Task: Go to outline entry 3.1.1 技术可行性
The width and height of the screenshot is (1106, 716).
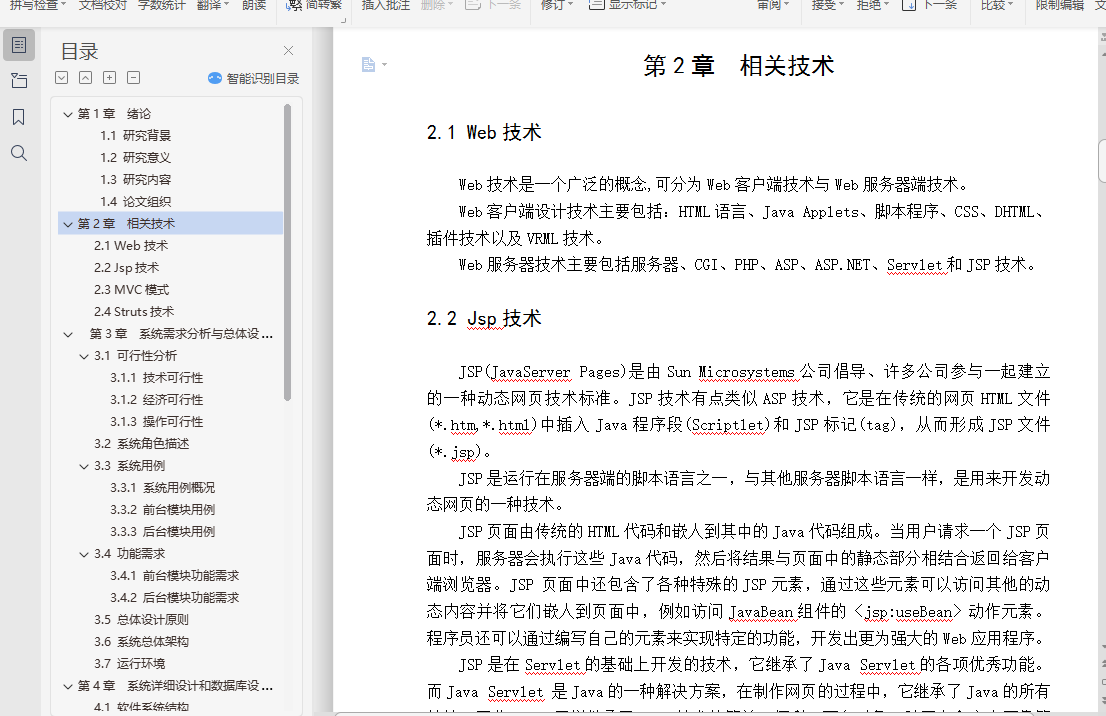Action: click(157, 377)
